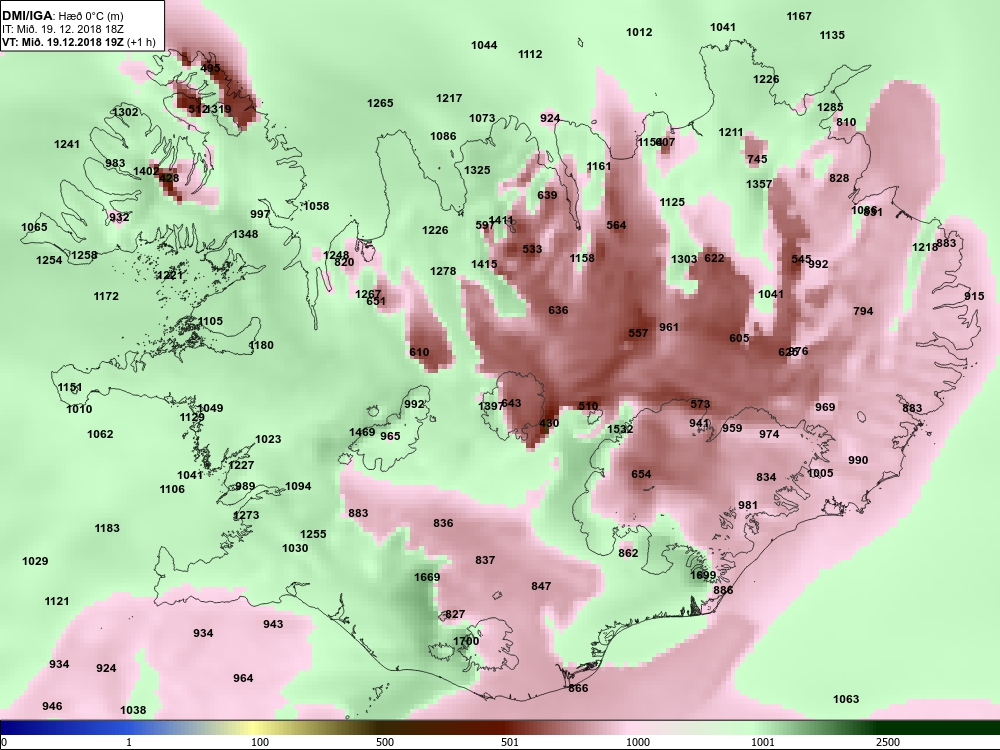Screen dimensions: 1000x750
Task: Select the IT time line reading 18Z
Action: 63,29
